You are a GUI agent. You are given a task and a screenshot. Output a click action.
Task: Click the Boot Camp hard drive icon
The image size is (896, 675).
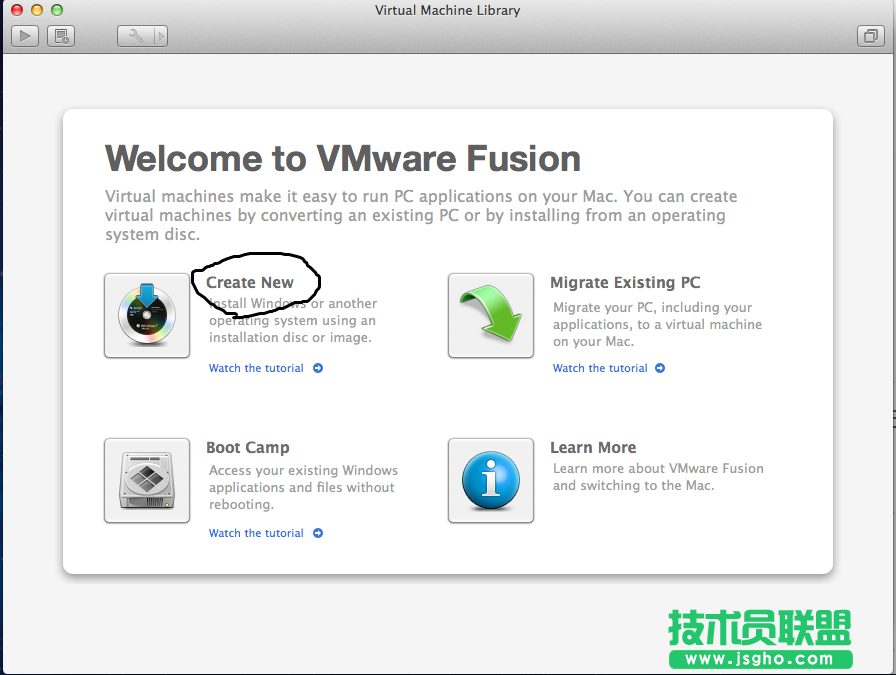(x=146, y=480)
